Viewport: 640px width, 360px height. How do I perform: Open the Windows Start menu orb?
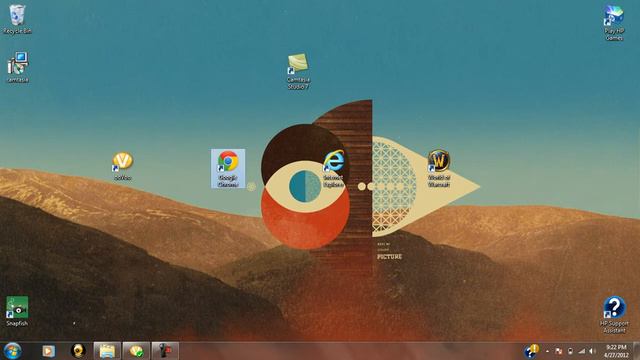point(12,351)
